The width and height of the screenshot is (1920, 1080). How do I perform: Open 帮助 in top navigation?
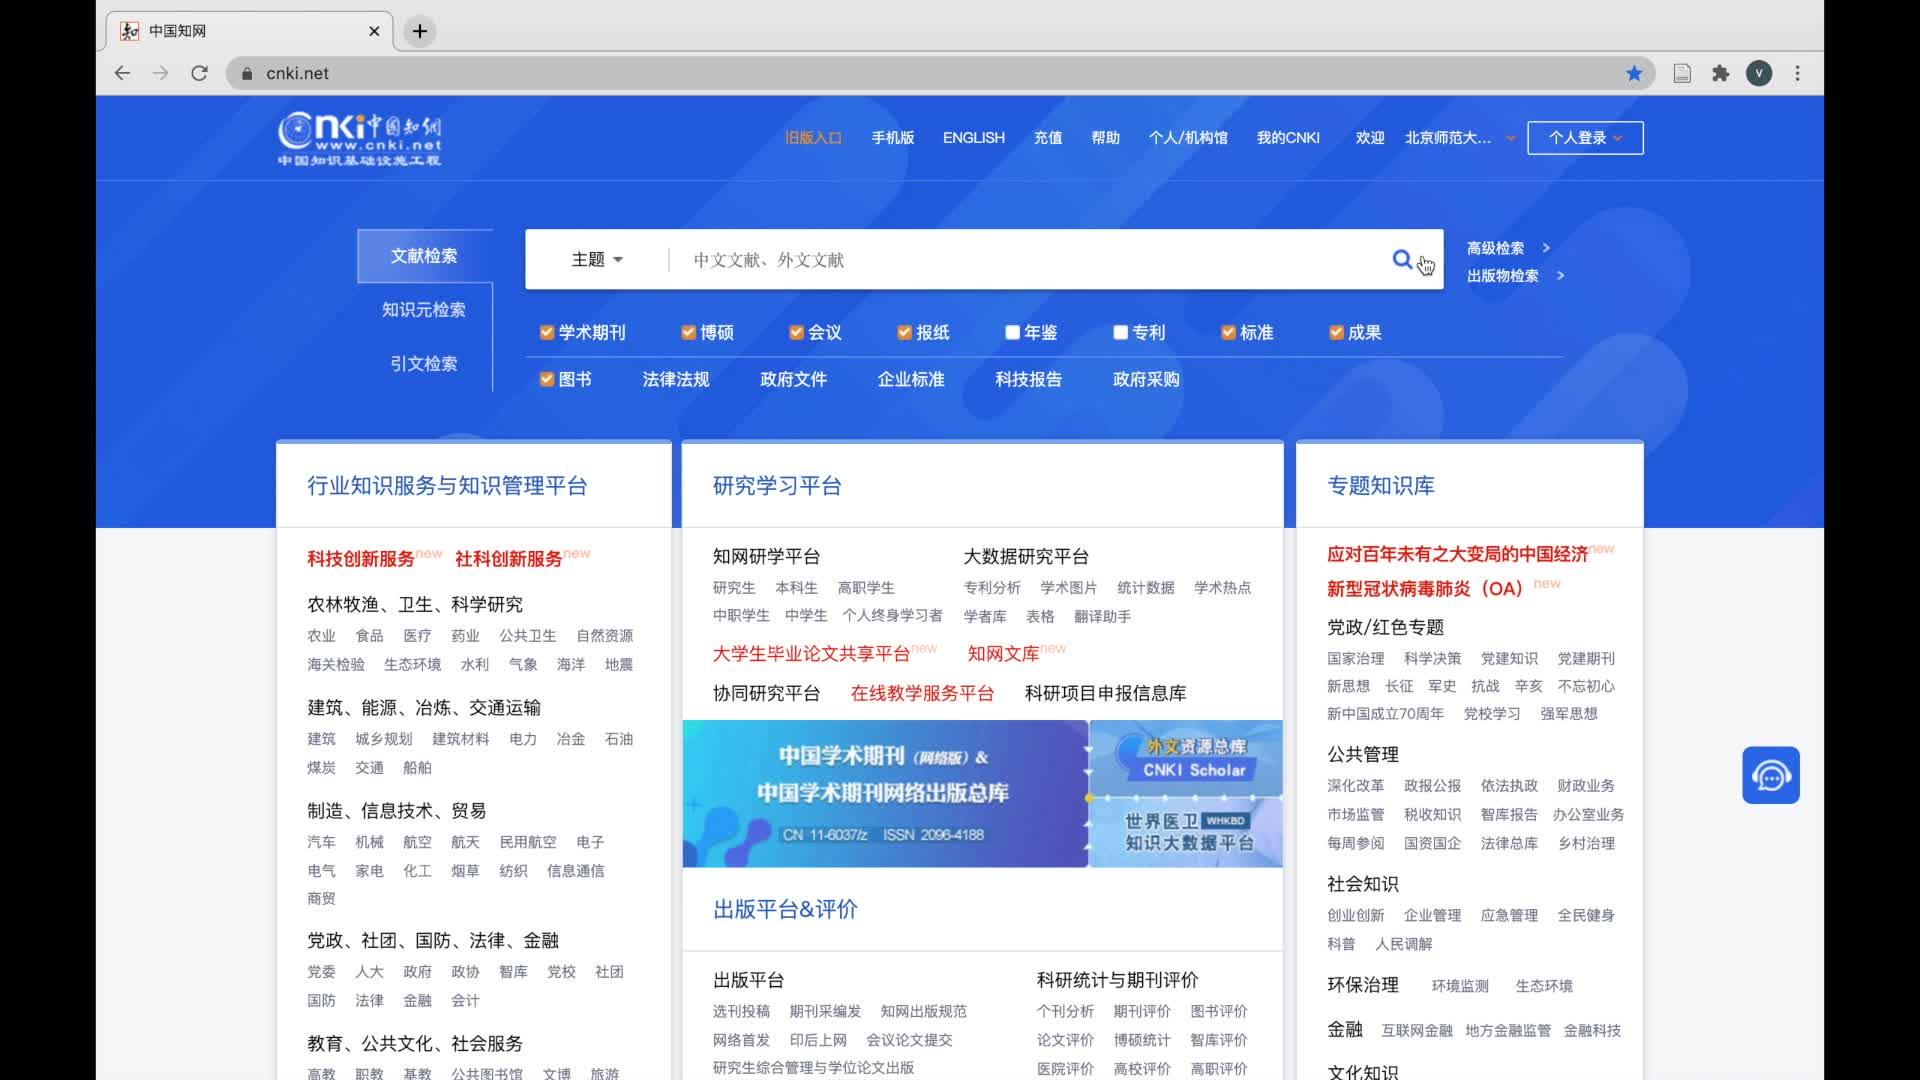[1105, 138]
